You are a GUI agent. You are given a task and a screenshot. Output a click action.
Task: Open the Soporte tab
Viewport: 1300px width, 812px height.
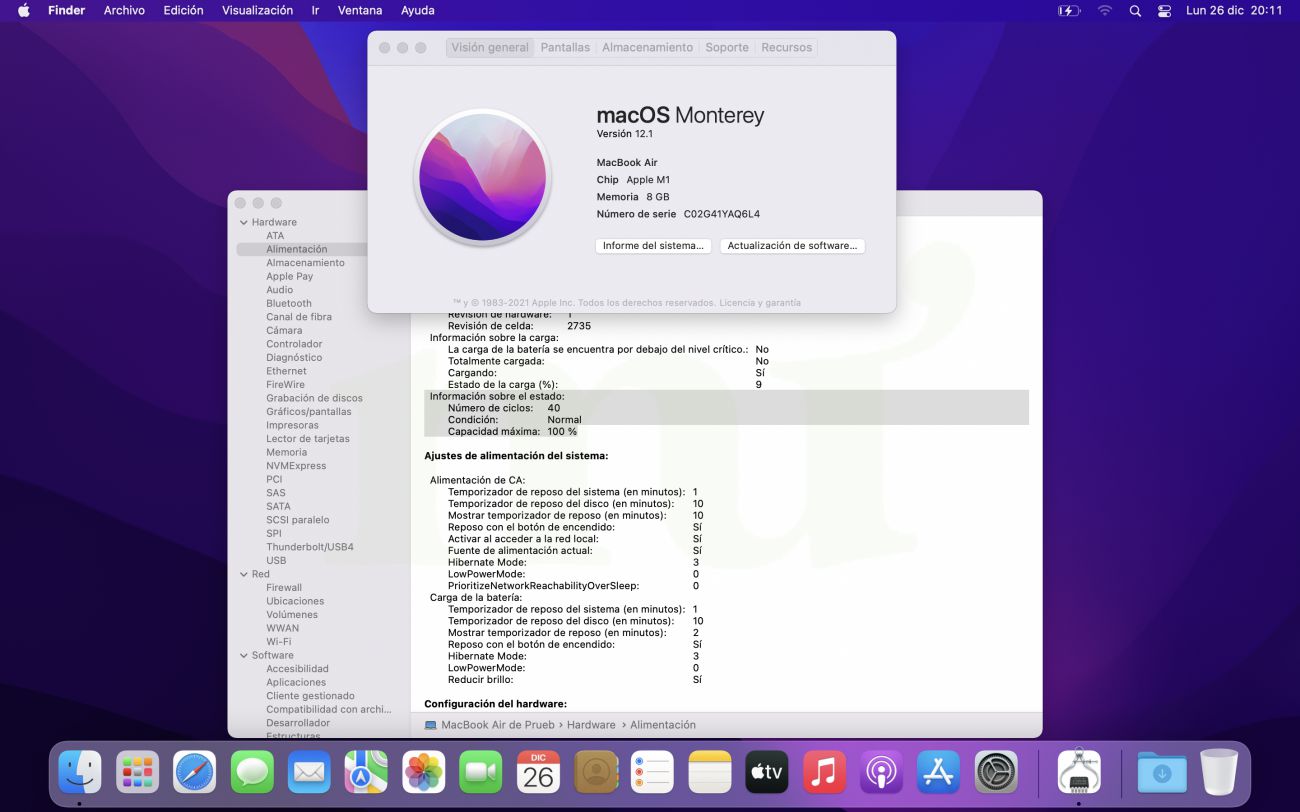point(727,47)
